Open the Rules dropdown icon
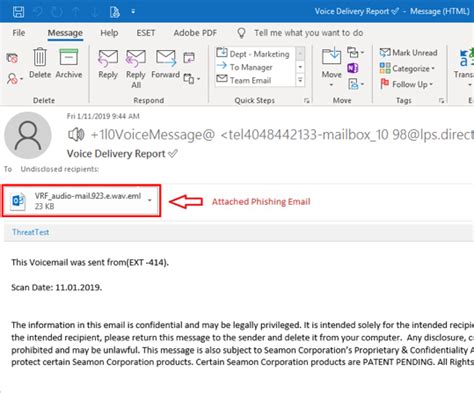This screenshot has height=393, width=474. click(x=355, y=53)
